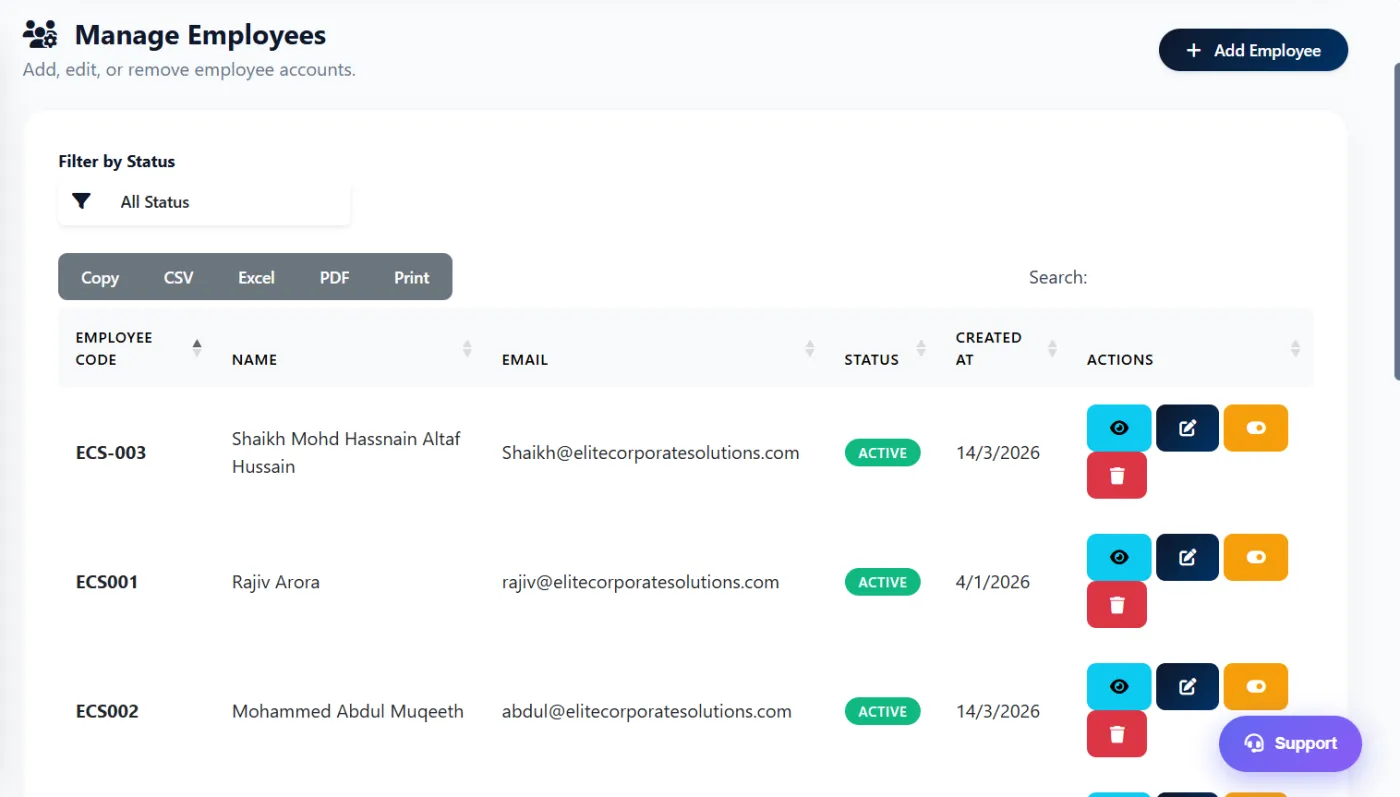1400x797 pixels.
Task: Click the name Rajiv Arora
Action: [x=276, y=582]
